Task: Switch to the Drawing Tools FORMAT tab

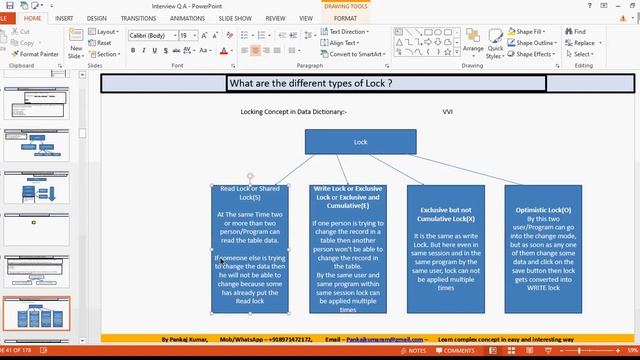Action: 345,18
